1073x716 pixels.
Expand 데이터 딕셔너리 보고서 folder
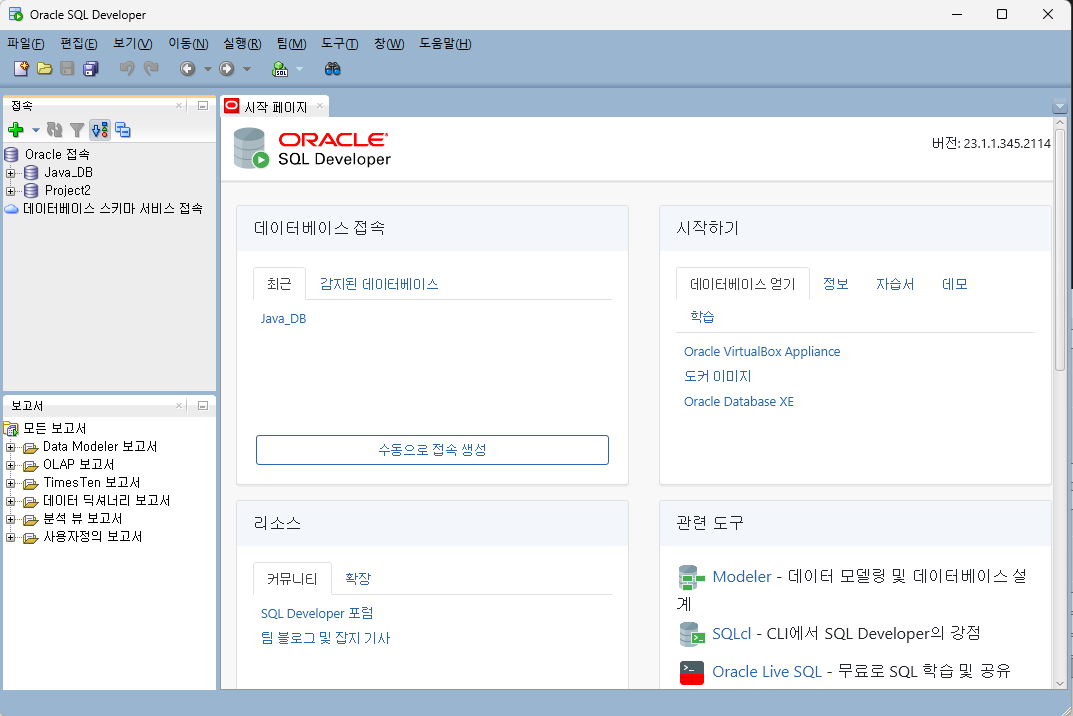tap(10, 501)
